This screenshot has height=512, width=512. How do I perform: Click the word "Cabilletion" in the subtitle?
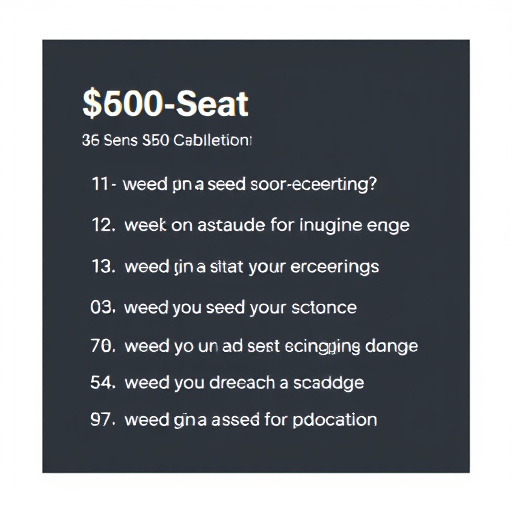click(212, 140)
